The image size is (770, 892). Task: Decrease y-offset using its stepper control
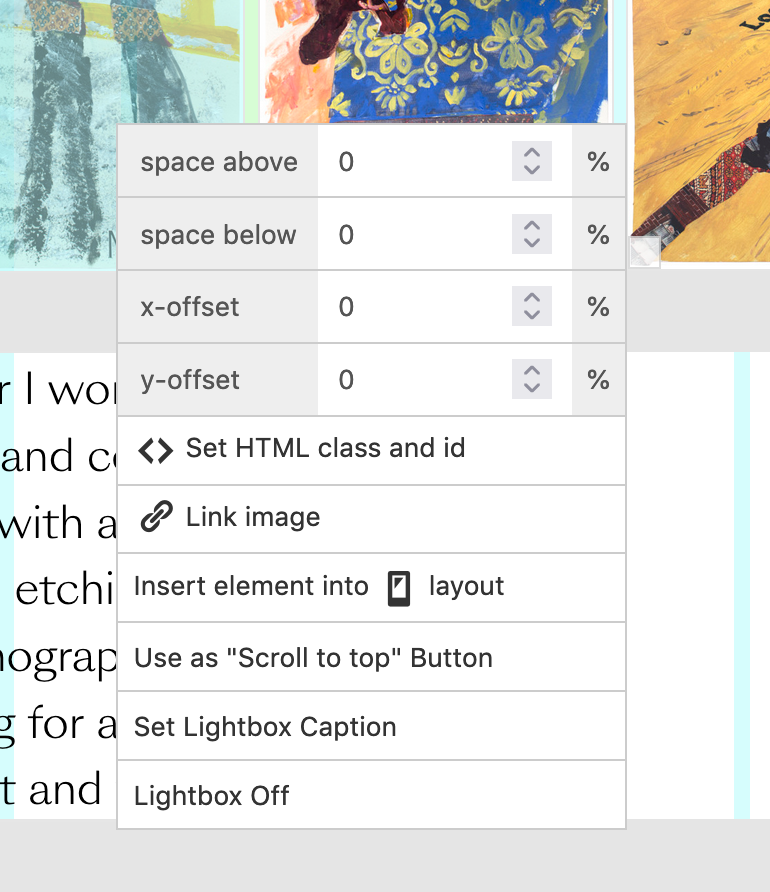tap(531, 386)
